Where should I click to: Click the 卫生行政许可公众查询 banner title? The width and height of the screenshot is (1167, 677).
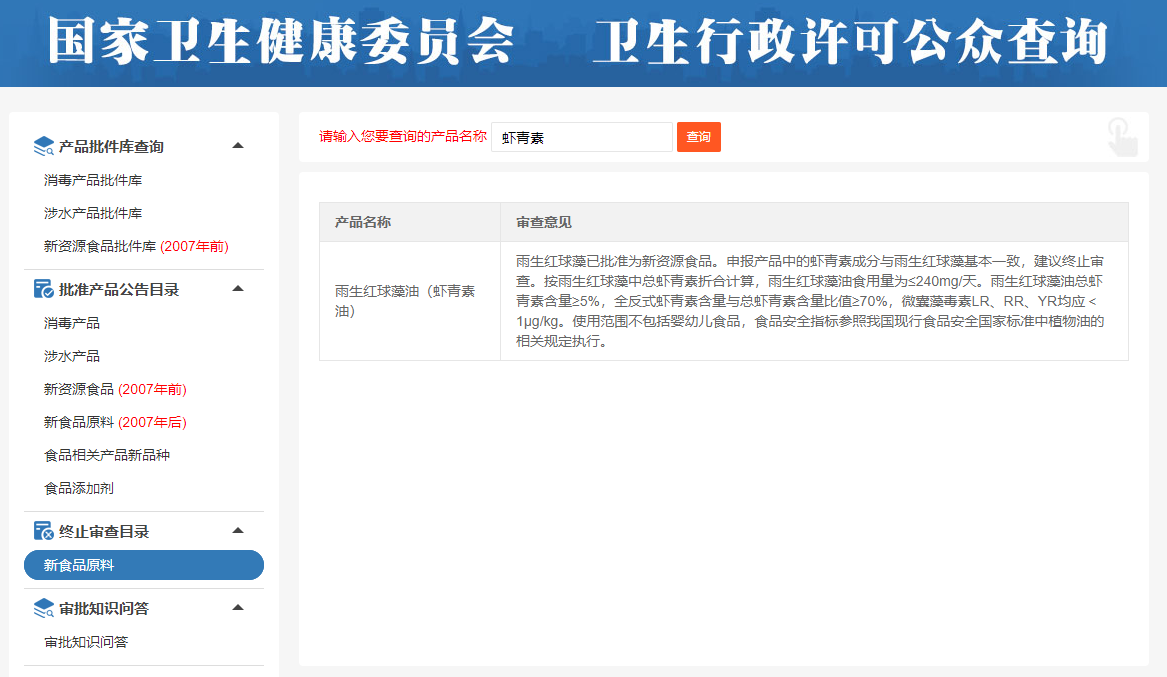point(850,41)
